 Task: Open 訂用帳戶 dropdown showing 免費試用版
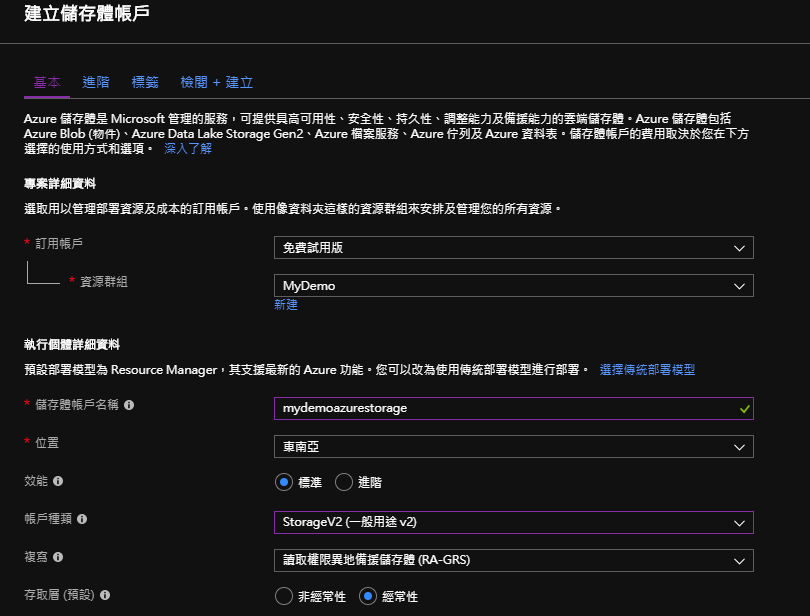(x=513, y=248)
